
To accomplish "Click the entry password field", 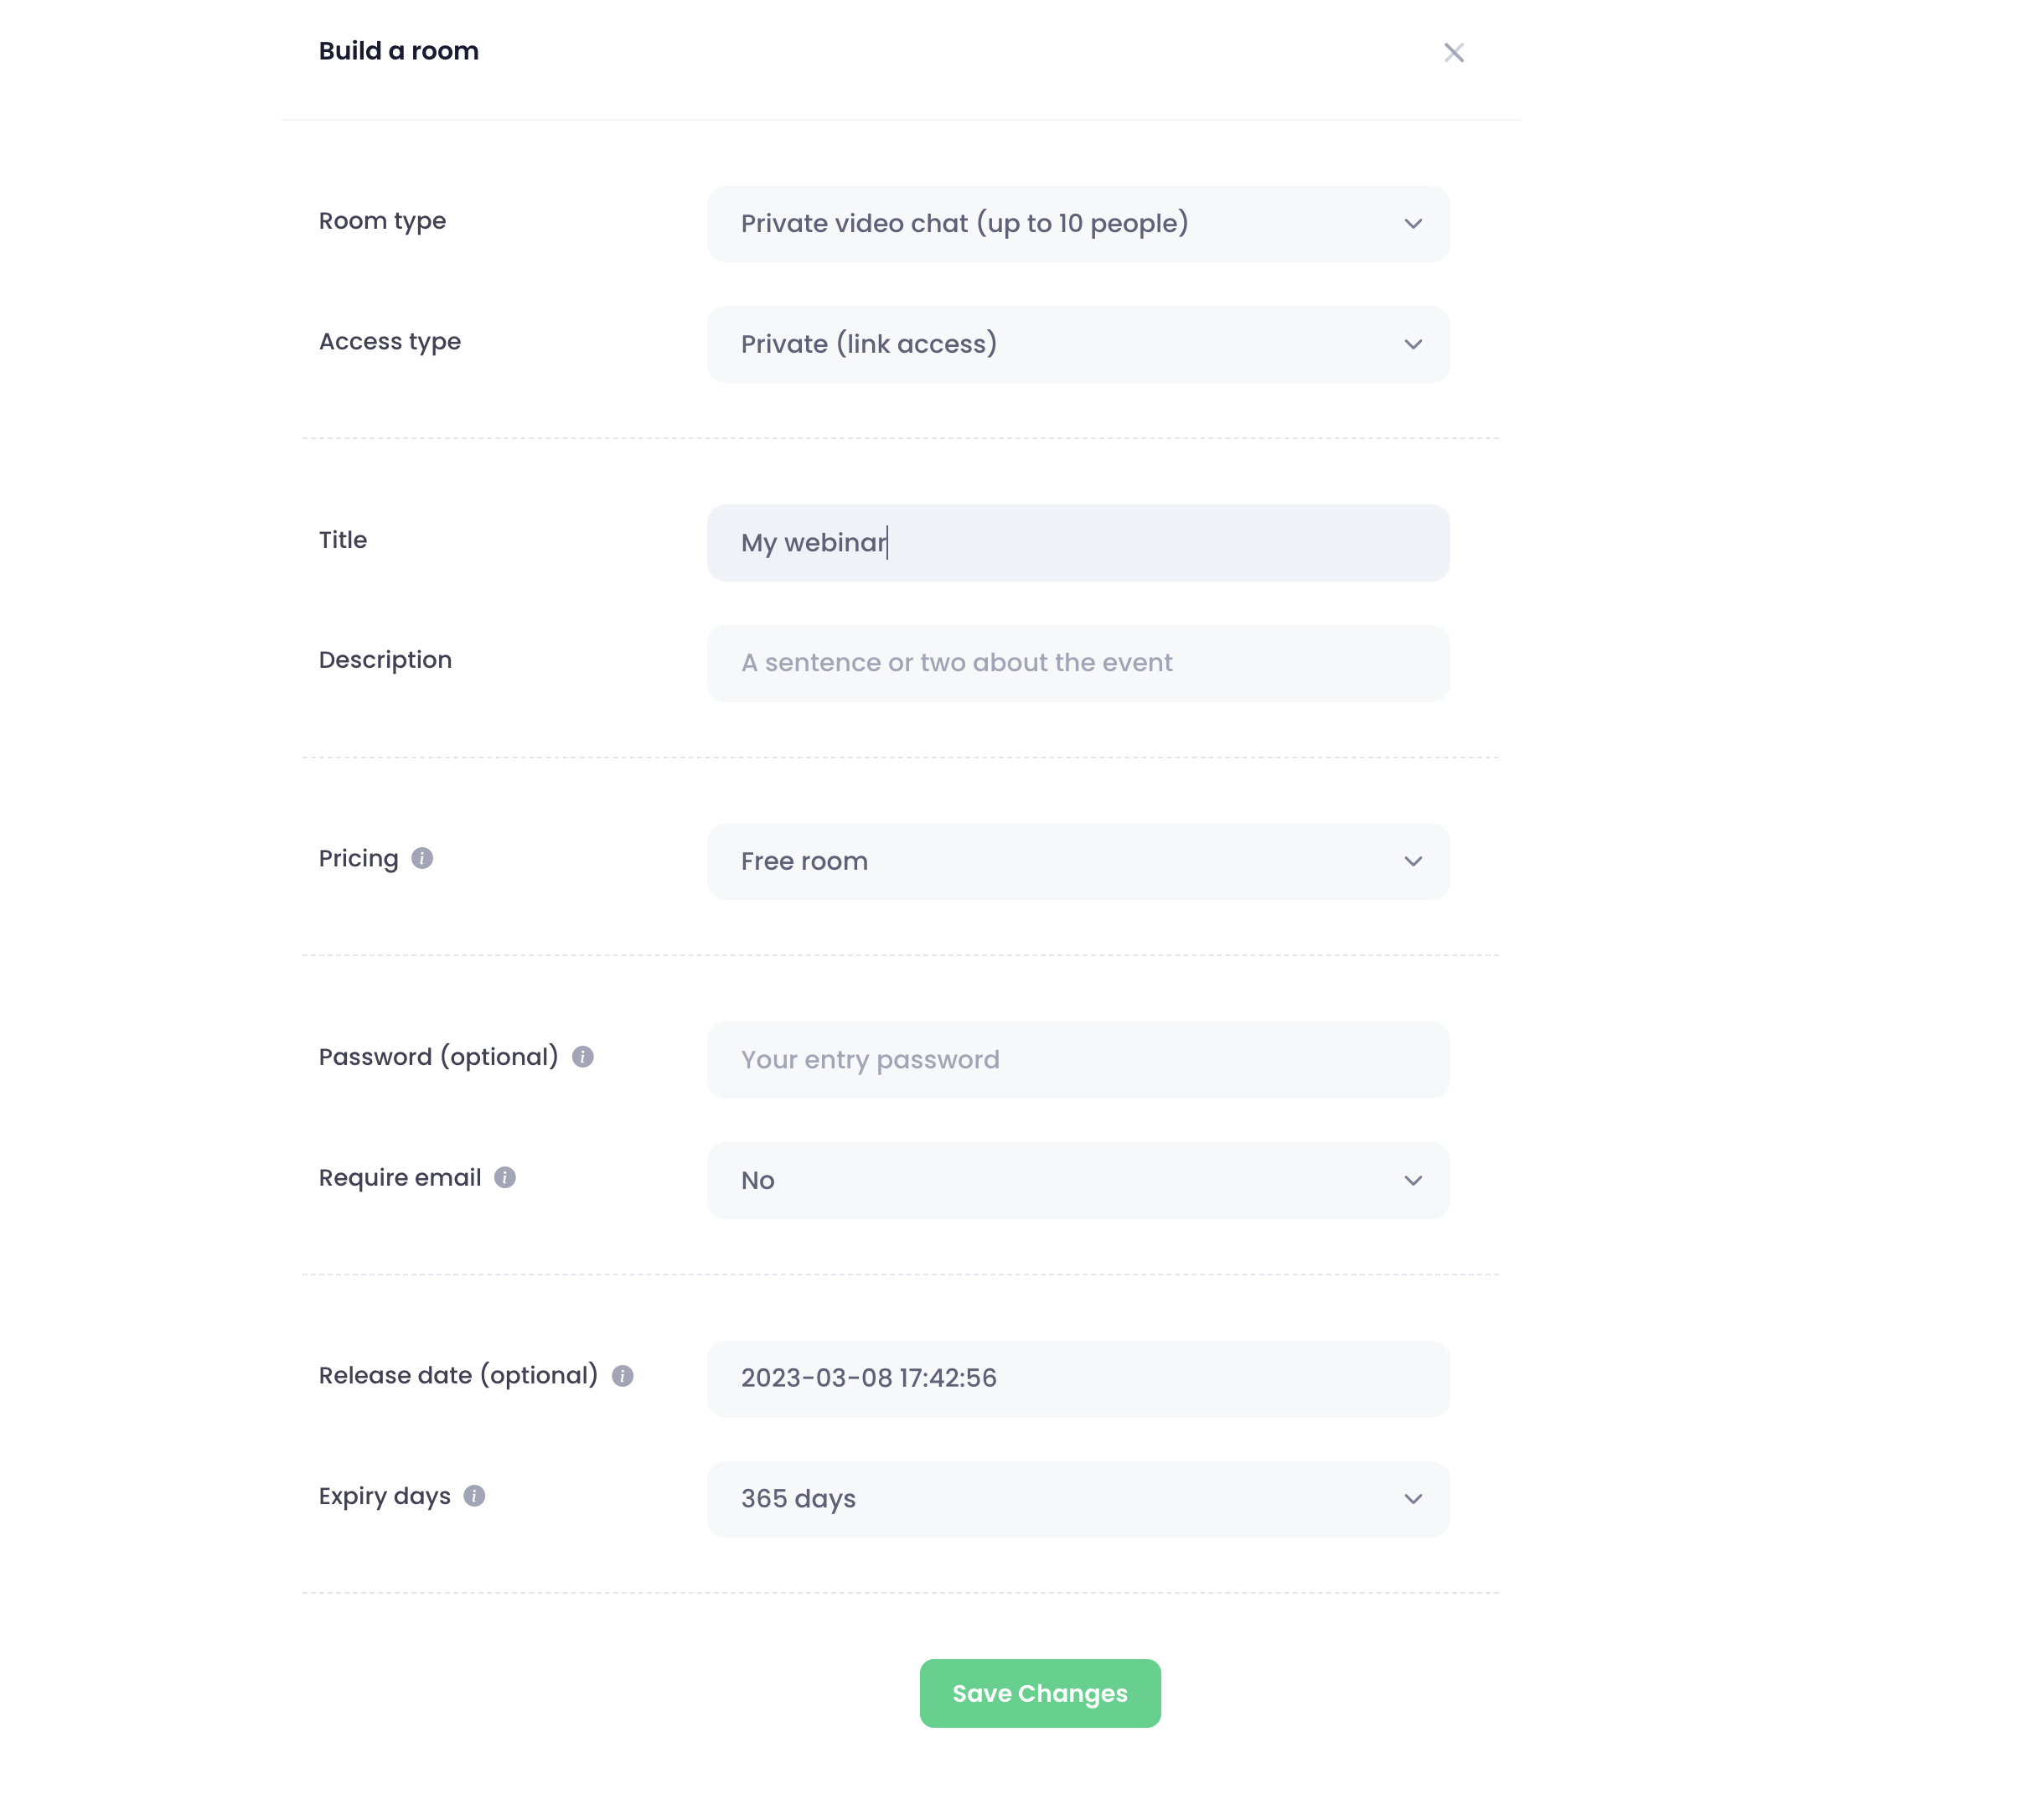I will pyautogui.click(x=1077, y=1060).
